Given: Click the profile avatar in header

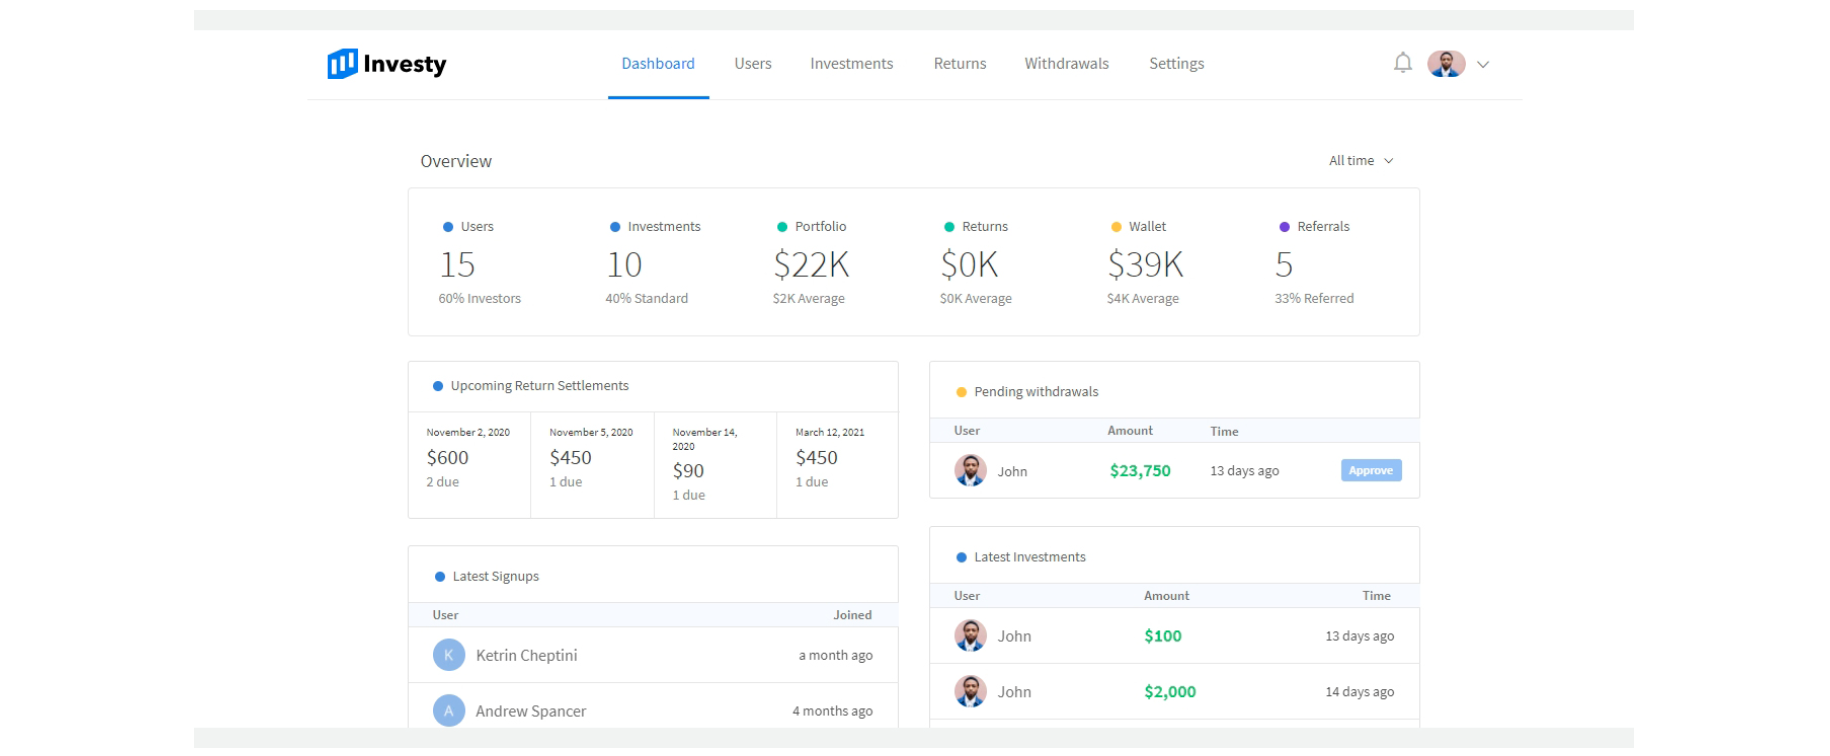Looking at the screenshot, I should [1445, 64].
